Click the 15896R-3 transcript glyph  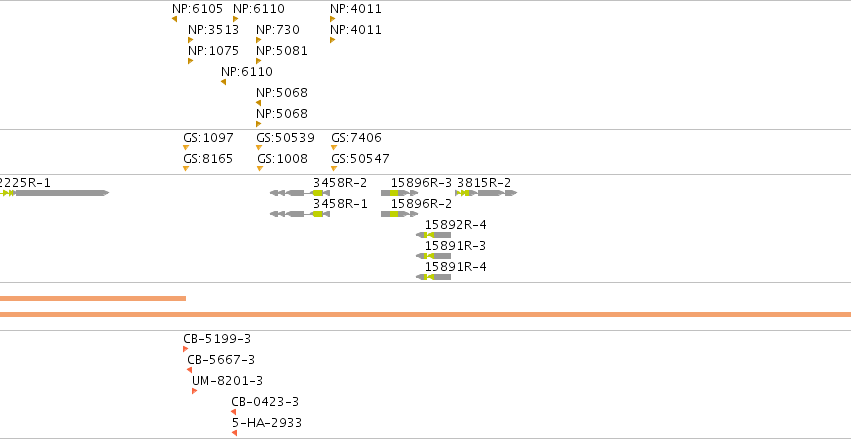[x=399, y=193]
